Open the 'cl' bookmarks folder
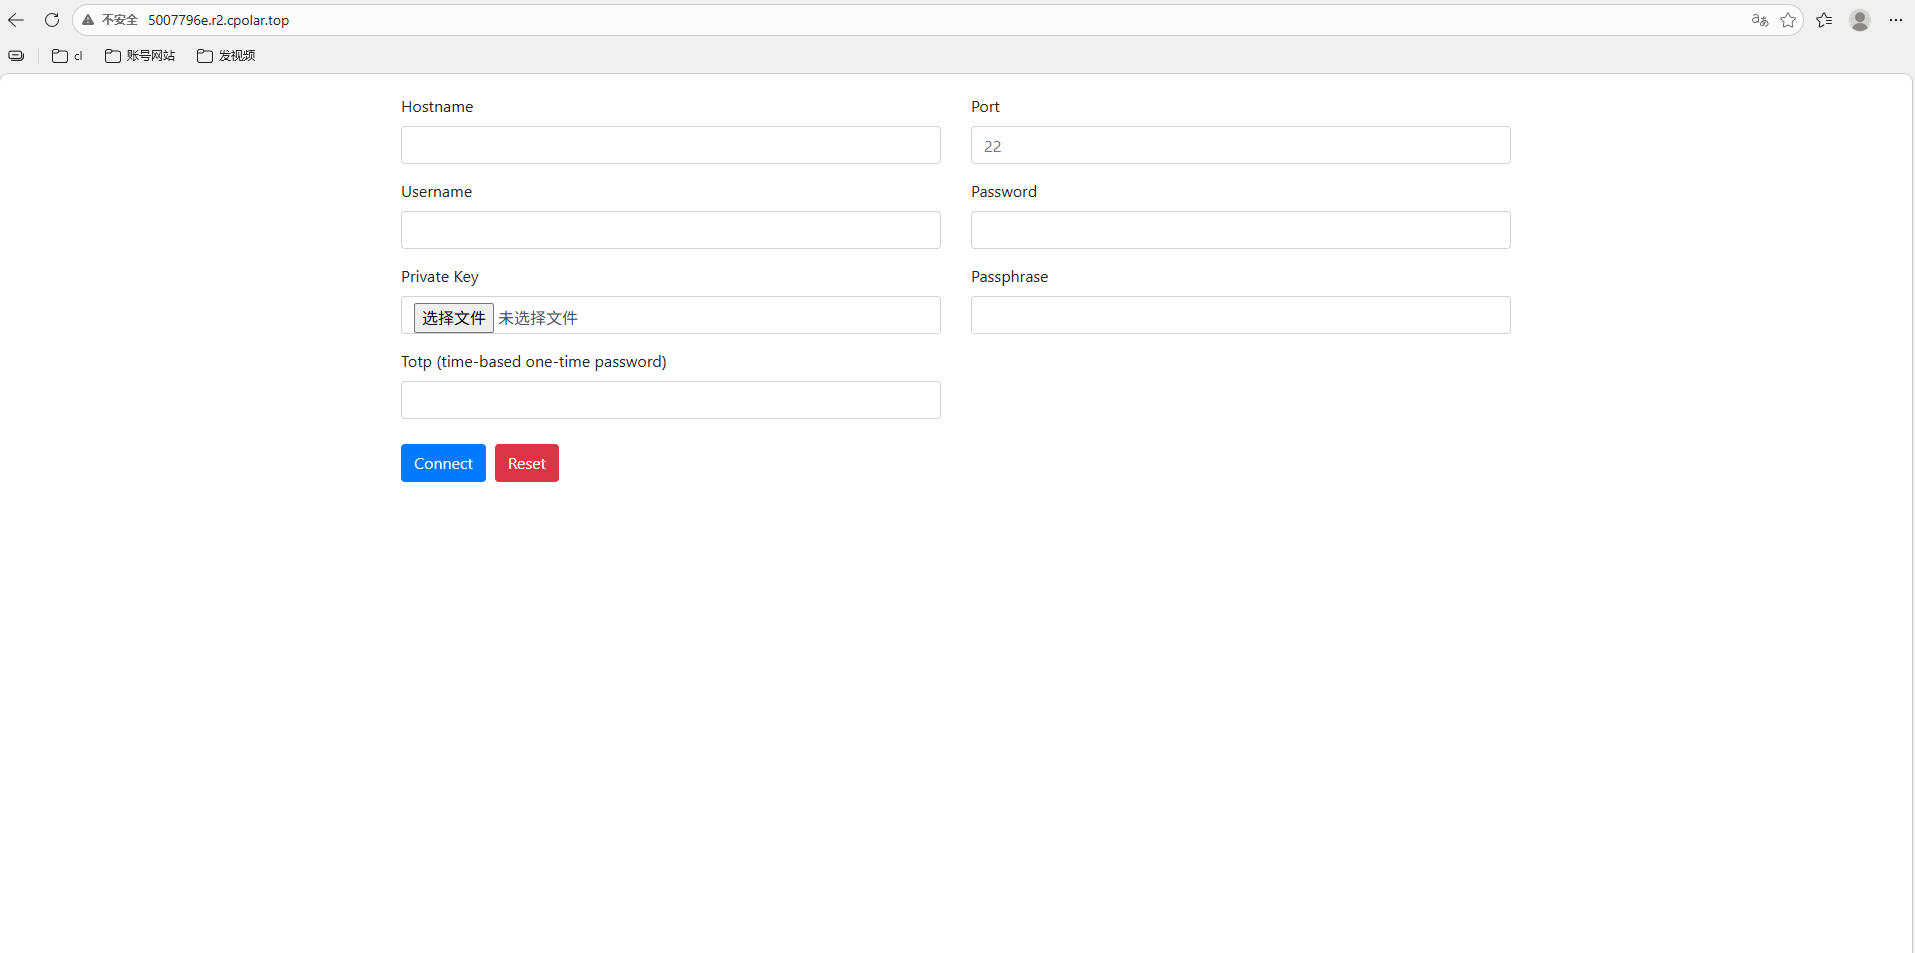Viewport: 1915px width, 953px height. tap(67, 56)
